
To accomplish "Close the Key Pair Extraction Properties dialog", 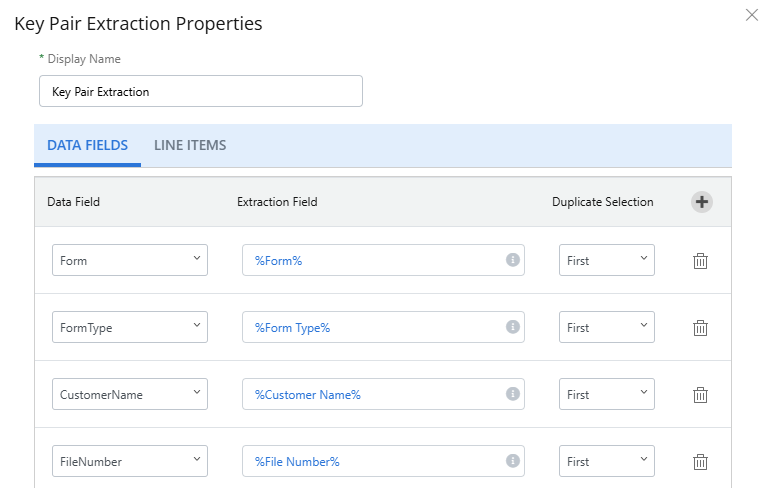I will tap(752, 15).
